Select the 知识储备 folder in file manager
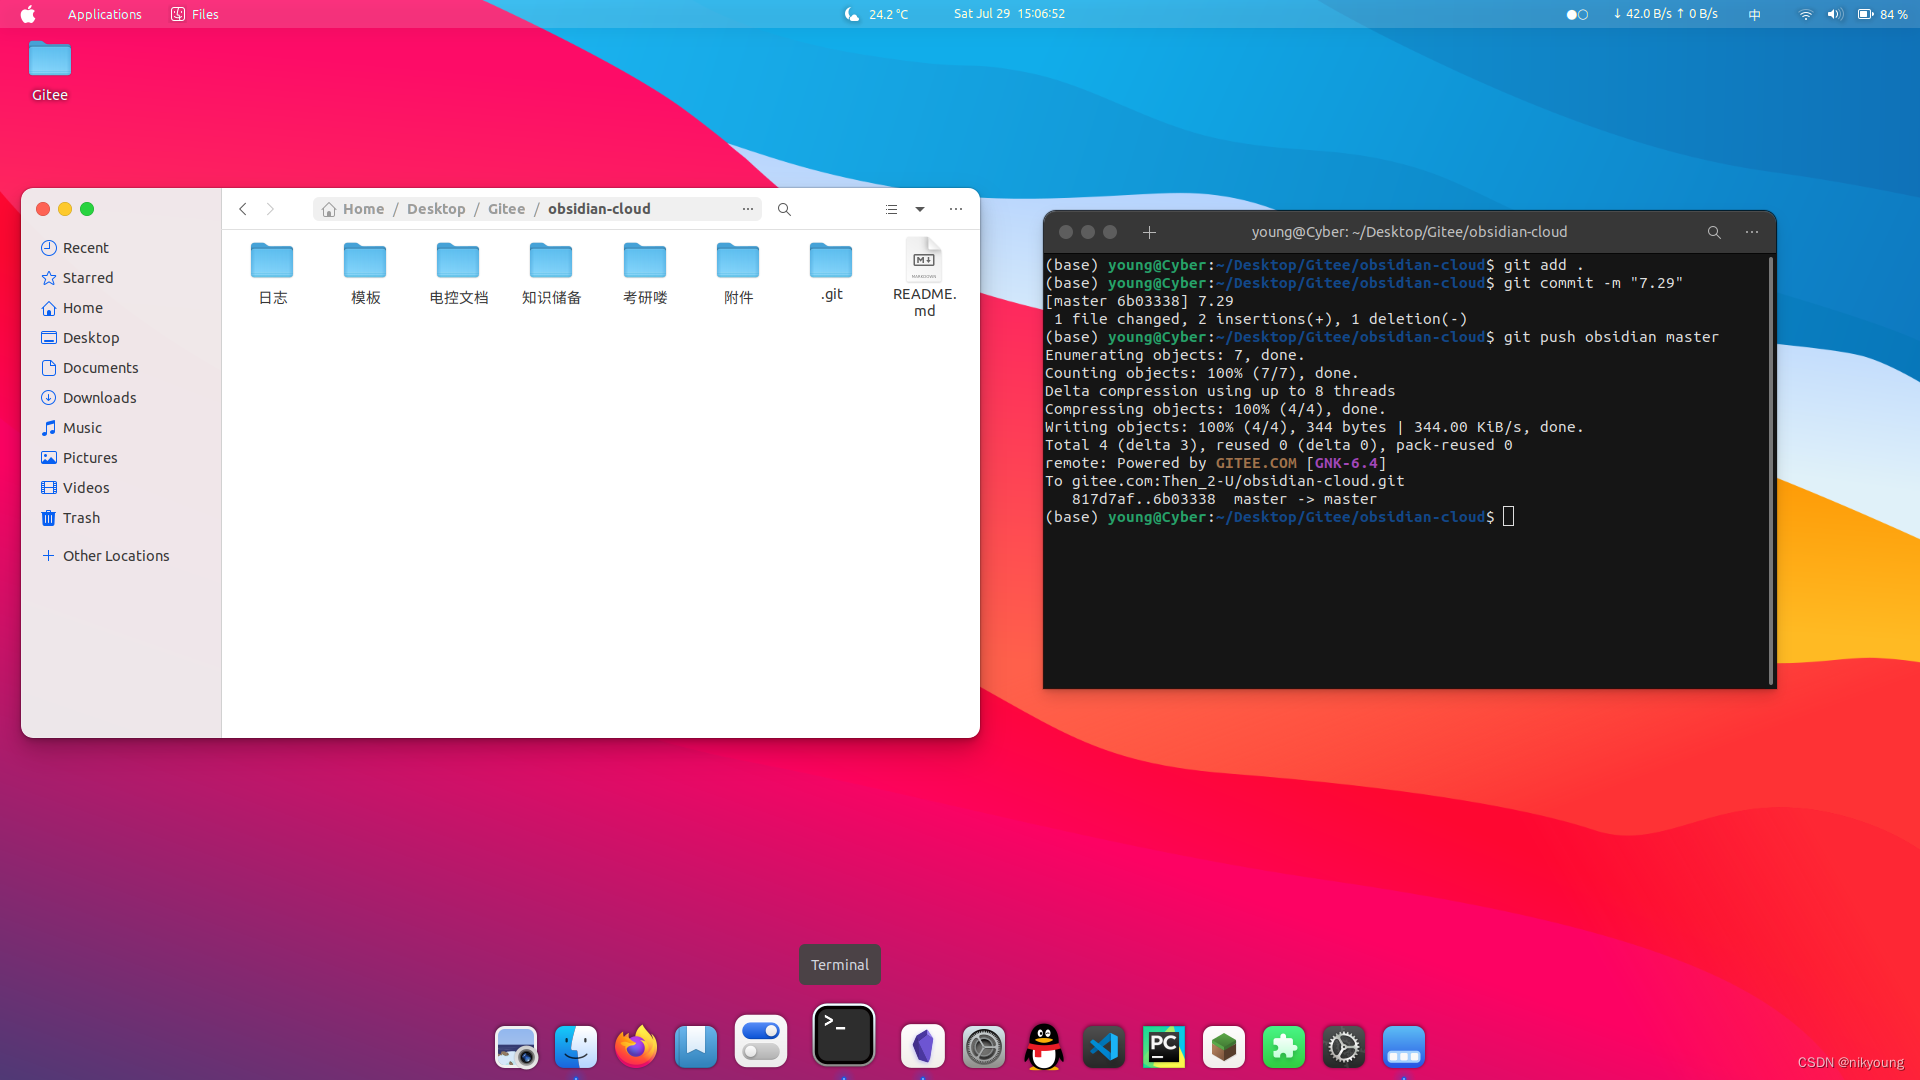Image resolution: width=1920 pixels, height=1080 pixels. (x=550, y=270)
